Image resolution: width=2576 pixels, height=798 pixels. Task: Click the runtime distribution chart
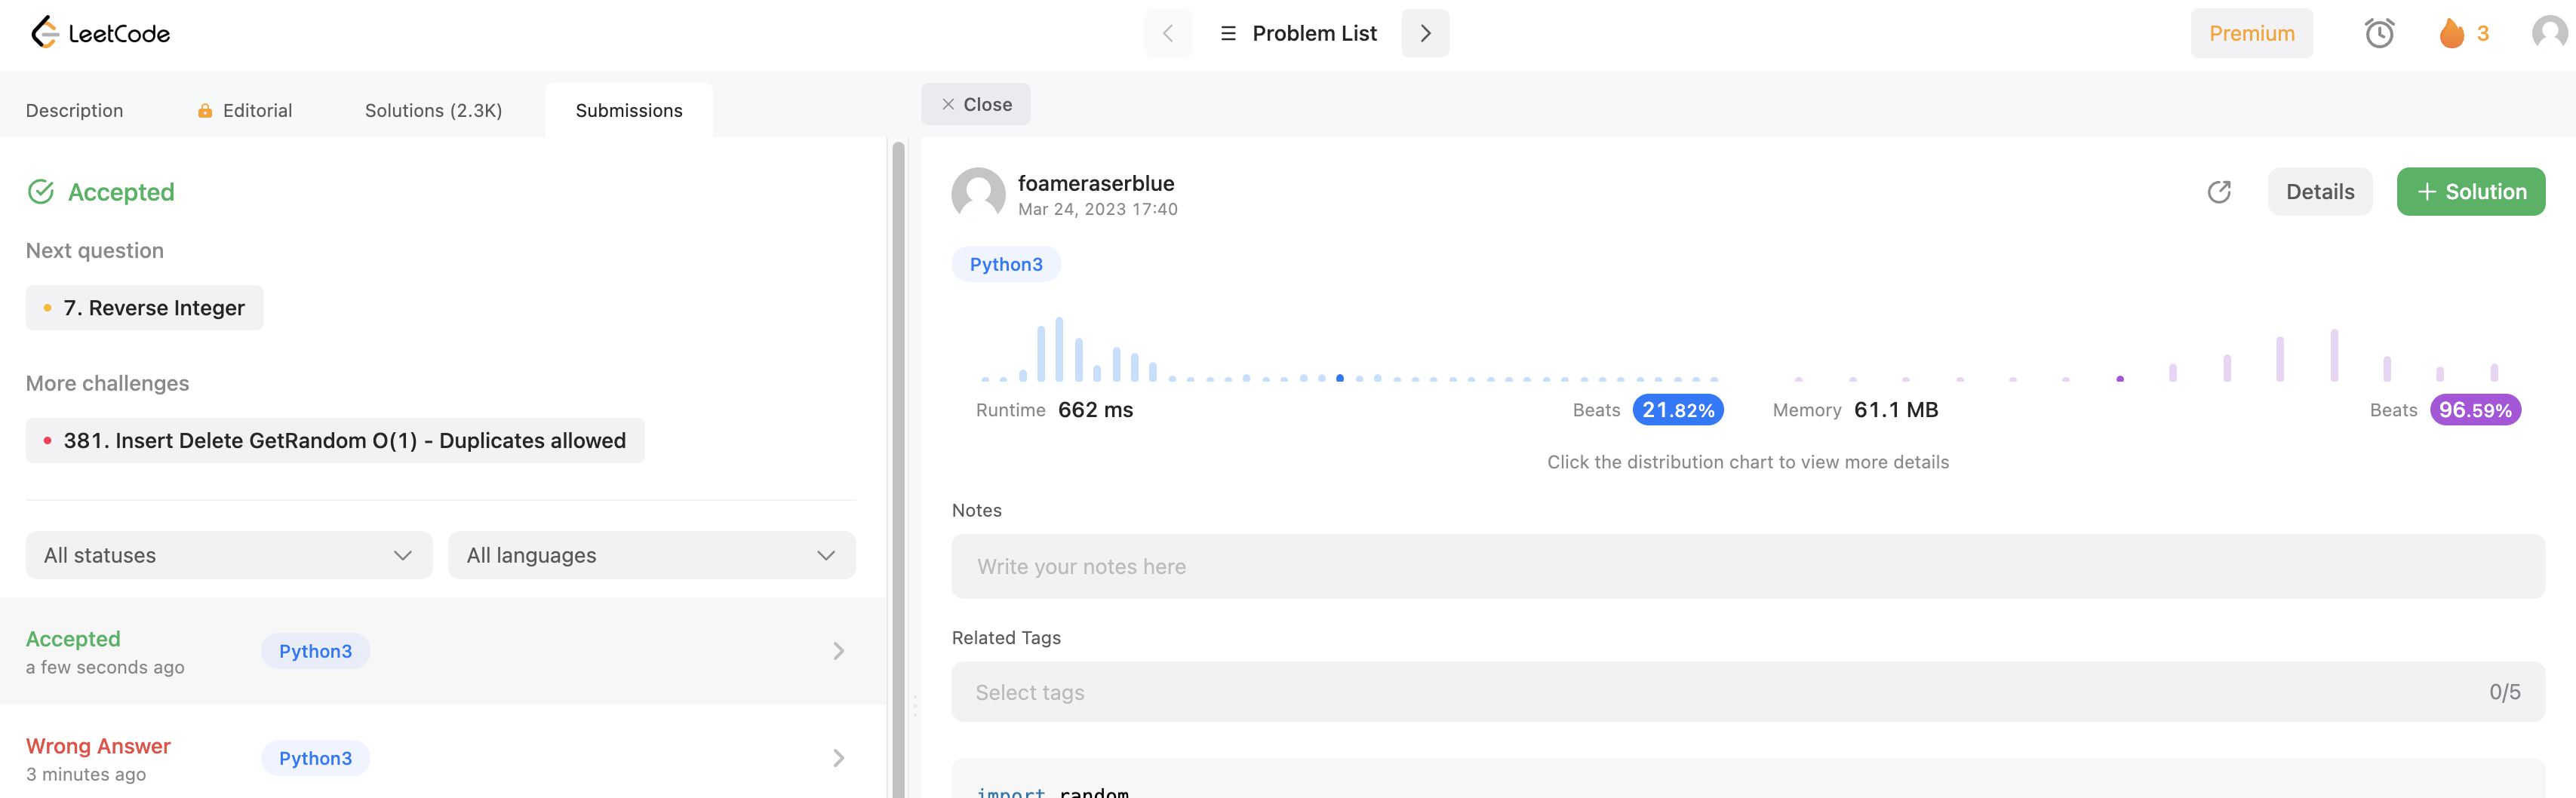(x=1350, y=349)
